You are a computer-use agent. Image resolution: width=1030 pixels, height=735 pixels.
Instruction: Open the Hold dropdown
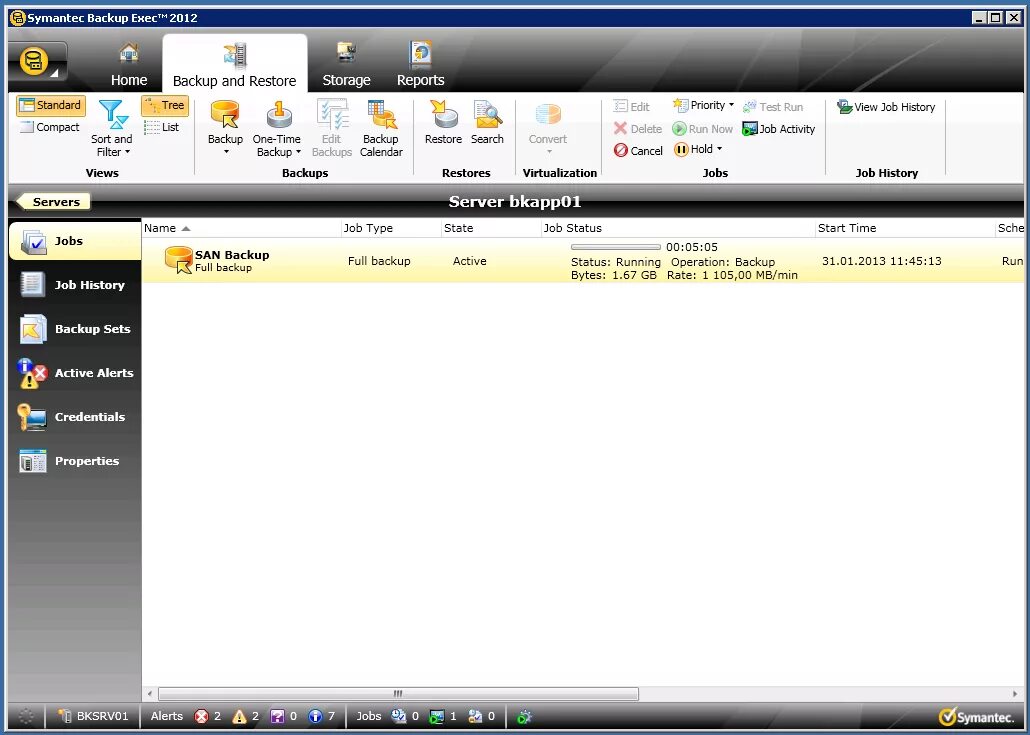click(698, 149)
